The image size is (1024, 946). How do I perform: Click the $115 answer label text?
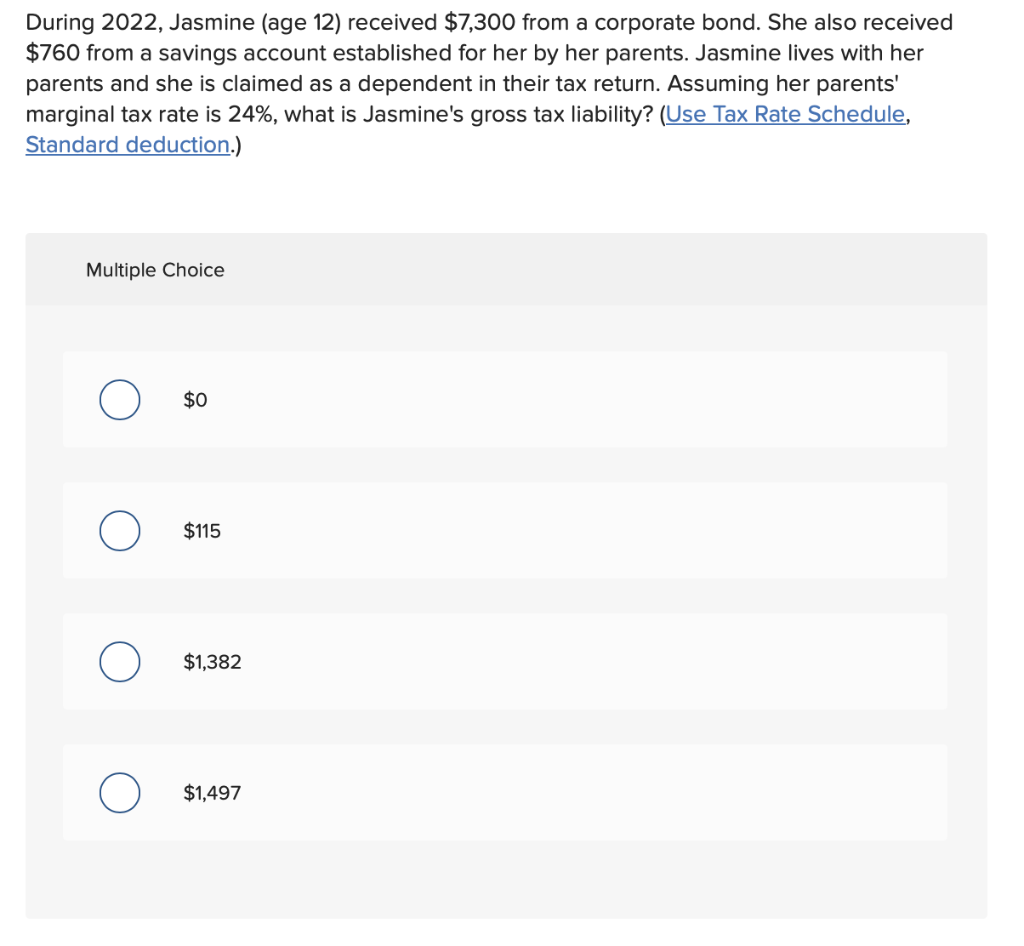(202, 531)
